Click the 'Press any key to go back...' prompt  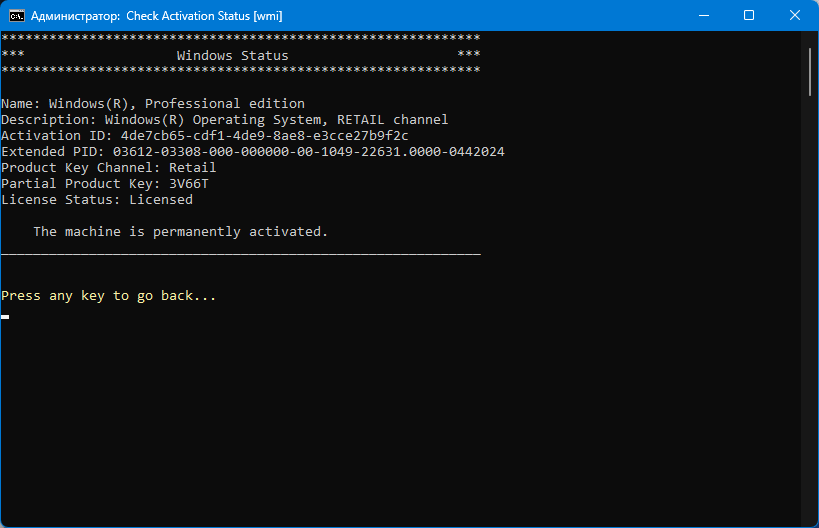coord(109,296)
